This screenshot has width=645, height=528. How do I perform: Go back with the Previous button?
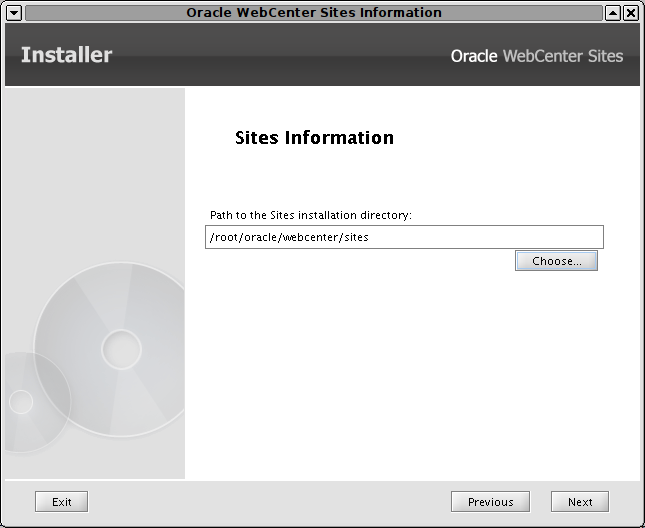[x=490, y=502]
